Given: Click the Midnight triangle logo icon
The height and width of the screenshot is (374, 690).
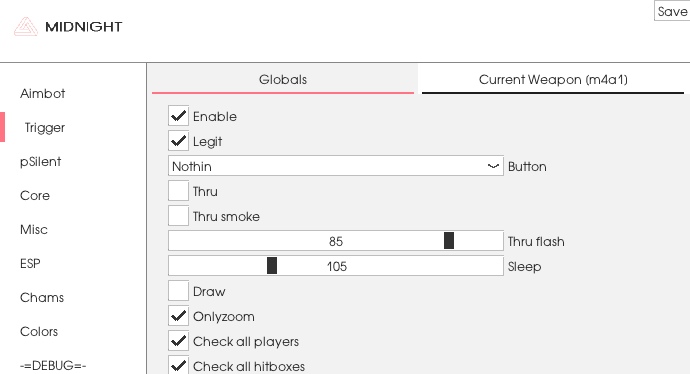Looking at the screenshot, I should (26, 26).
